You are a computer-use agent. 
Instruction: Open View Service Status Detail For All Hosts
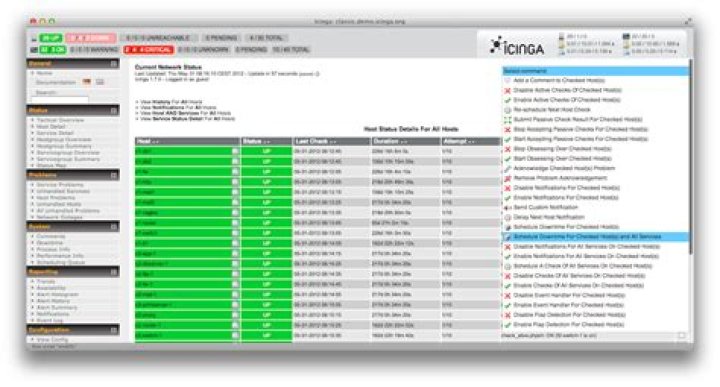tap(187, 119)
